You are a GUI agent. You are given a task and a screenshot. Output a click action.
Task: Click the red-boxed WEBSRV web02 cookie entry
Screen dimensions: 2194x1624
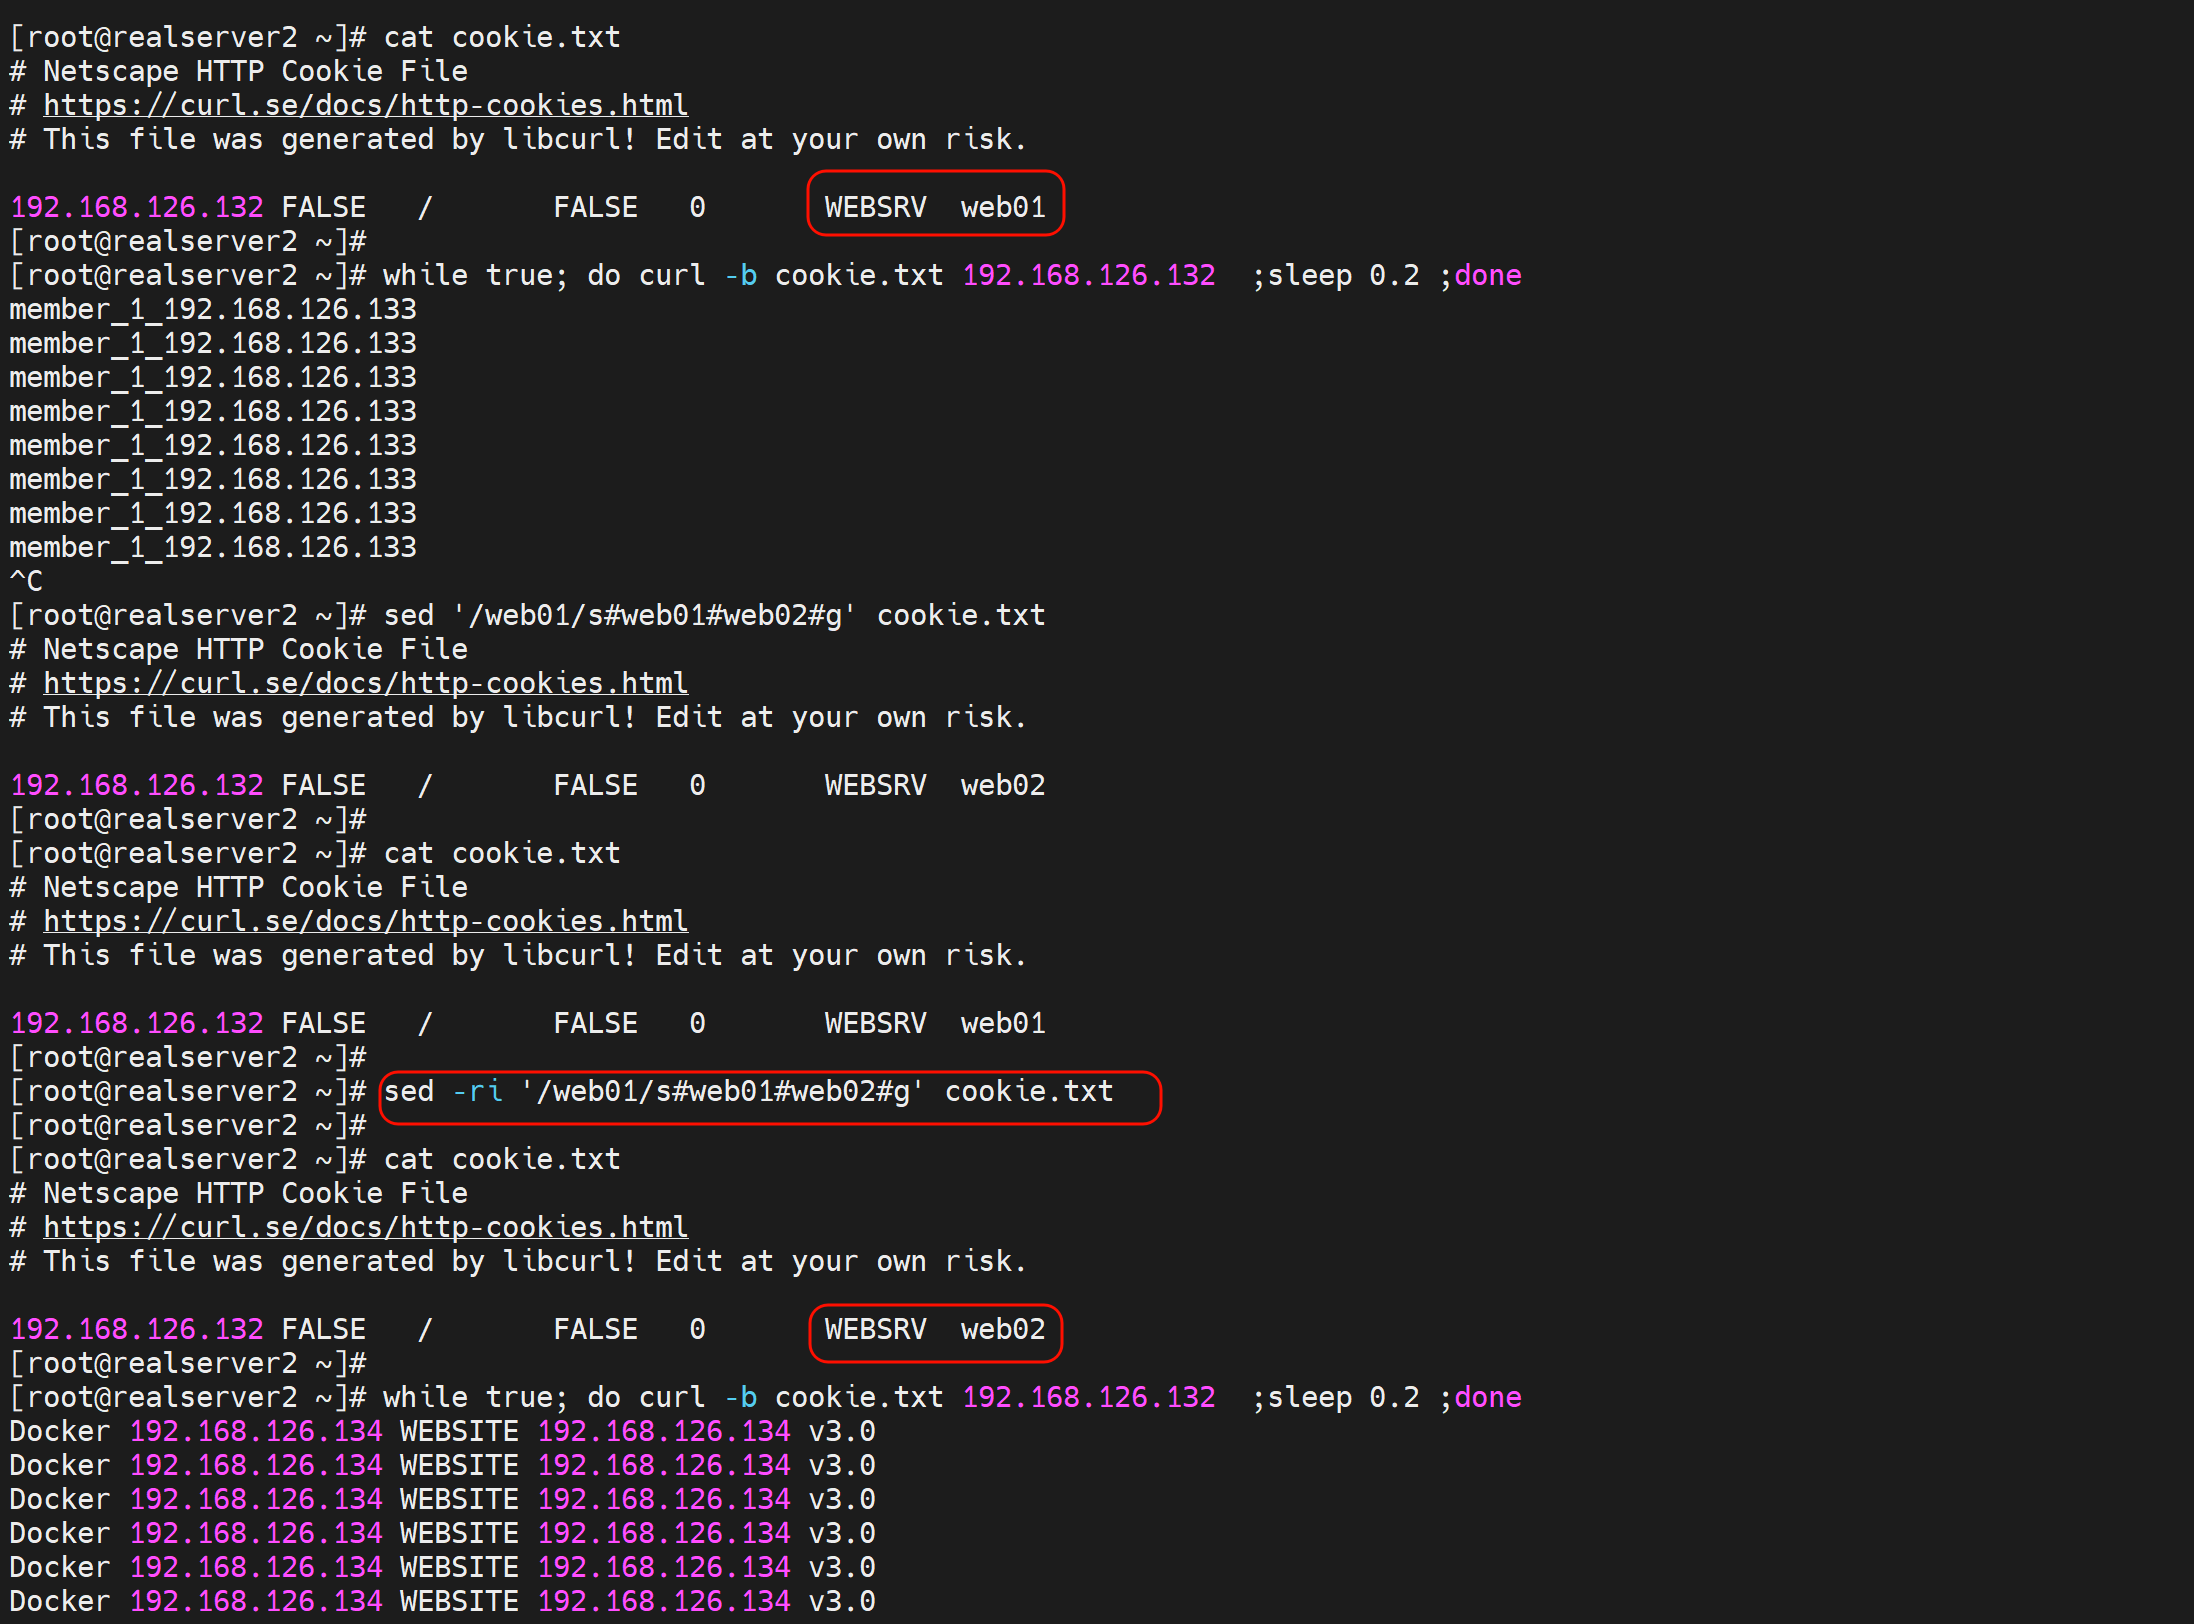coord(934,1329)
